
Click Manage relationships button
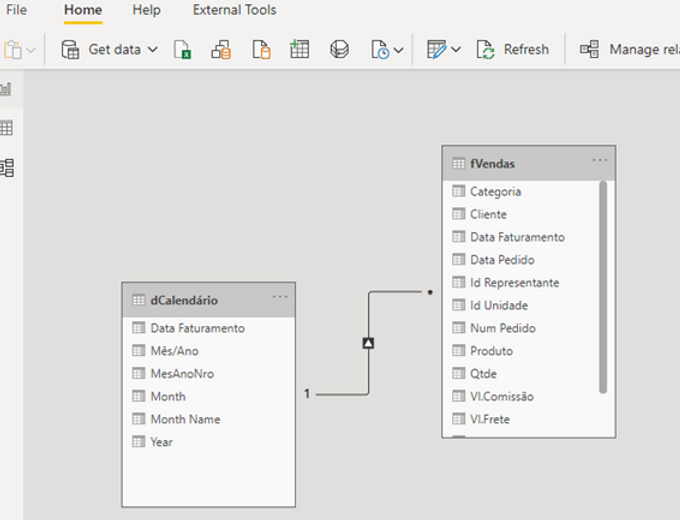630,49
